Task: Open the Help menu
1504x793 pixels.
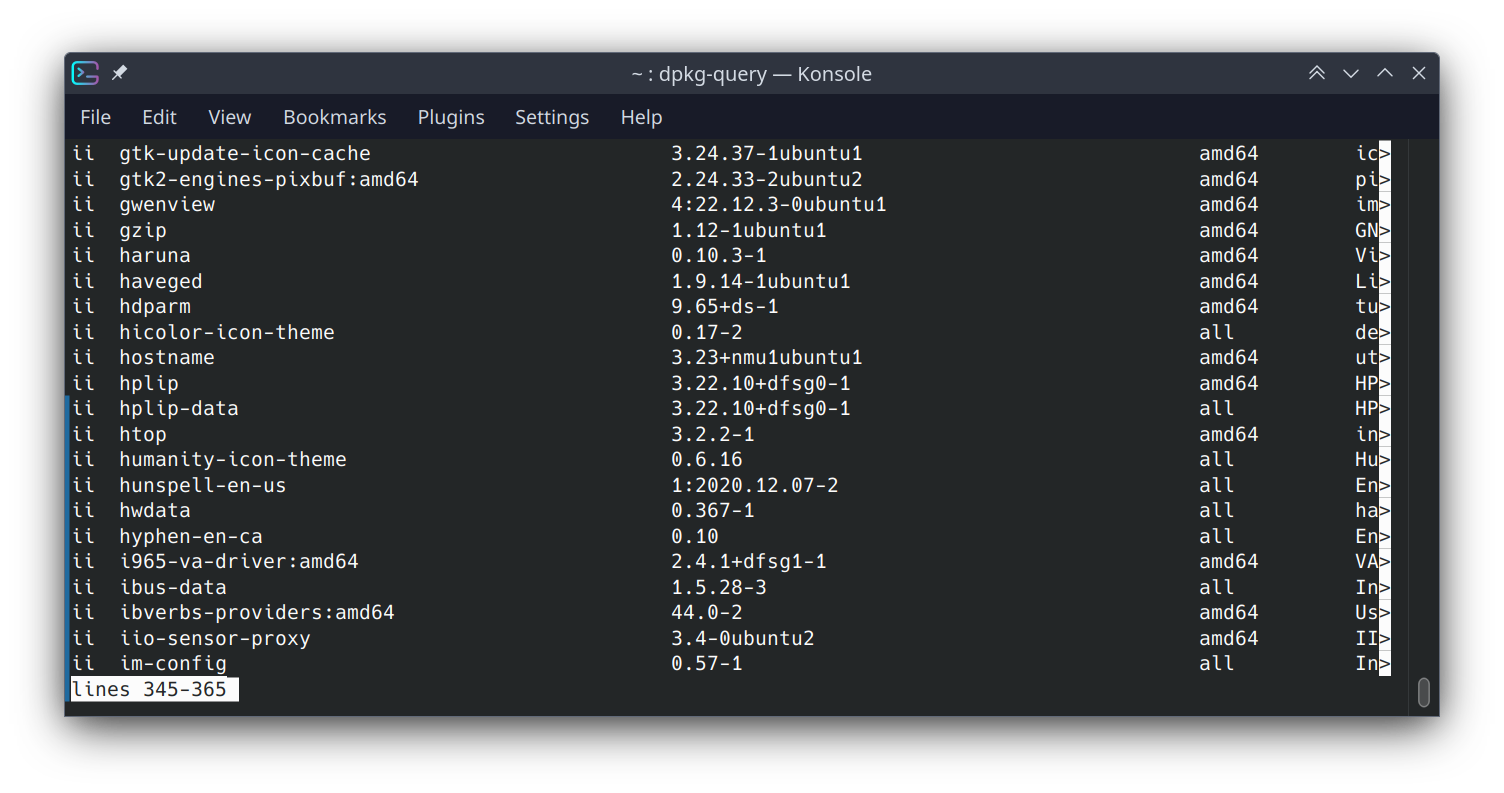Action: pyautogui.click(x=641, y=117)
